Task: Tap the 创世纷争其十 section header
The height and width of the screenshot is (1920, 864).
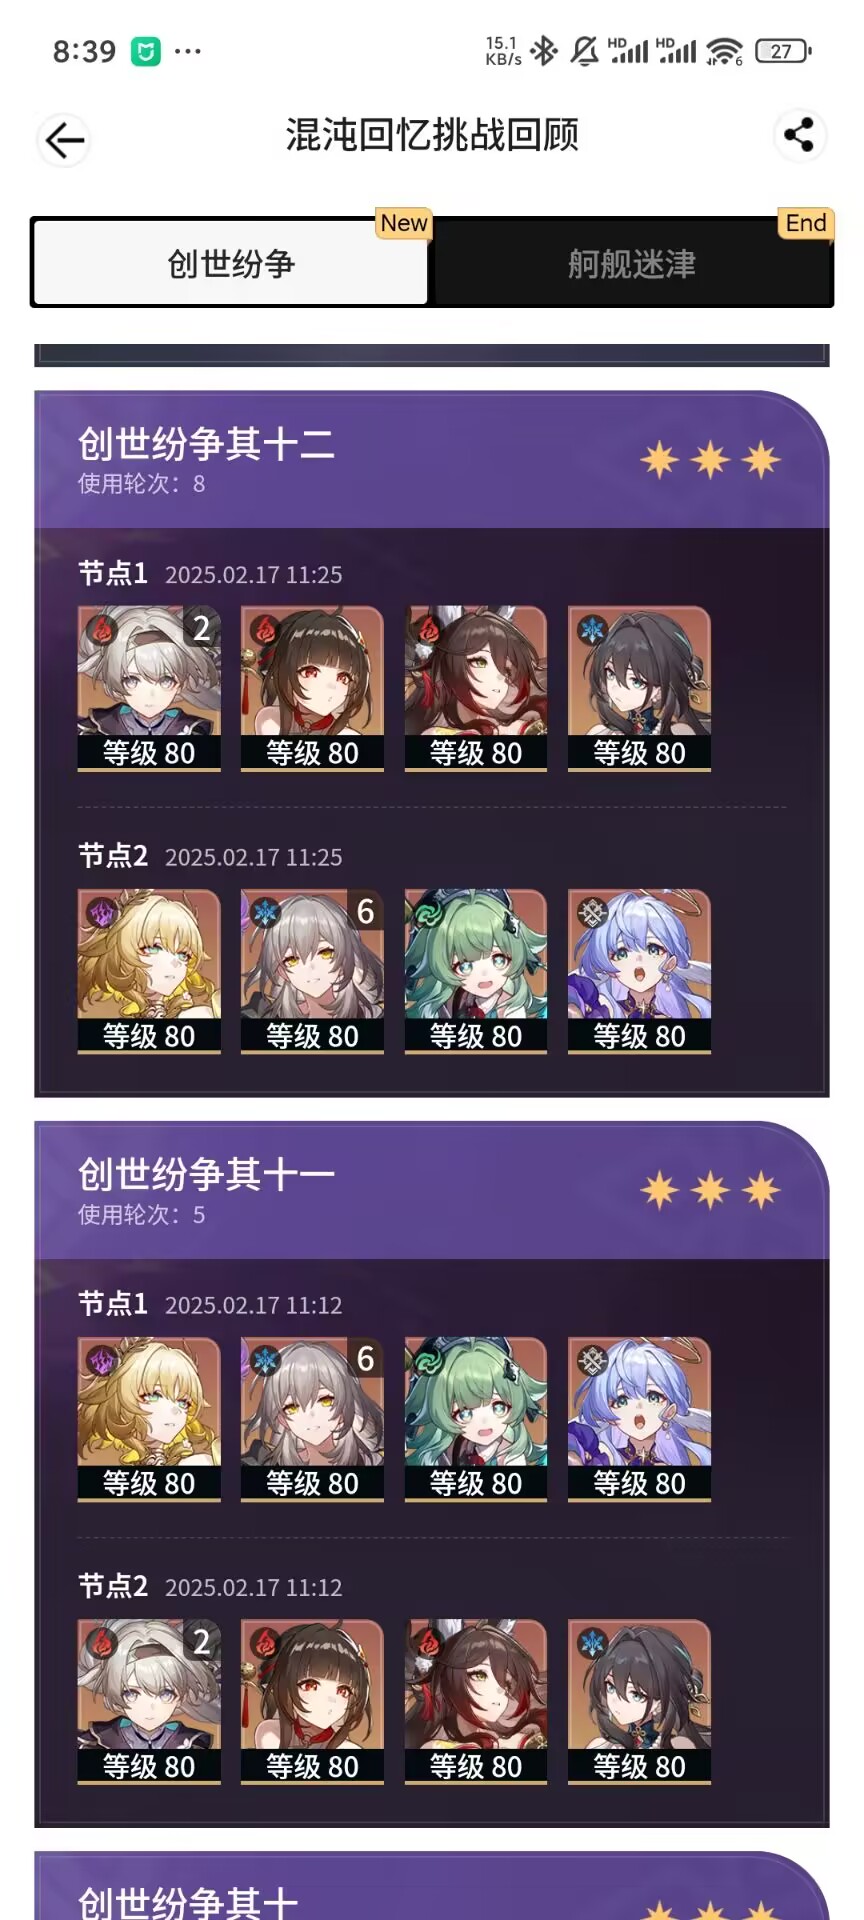Action: point(188,1900)
